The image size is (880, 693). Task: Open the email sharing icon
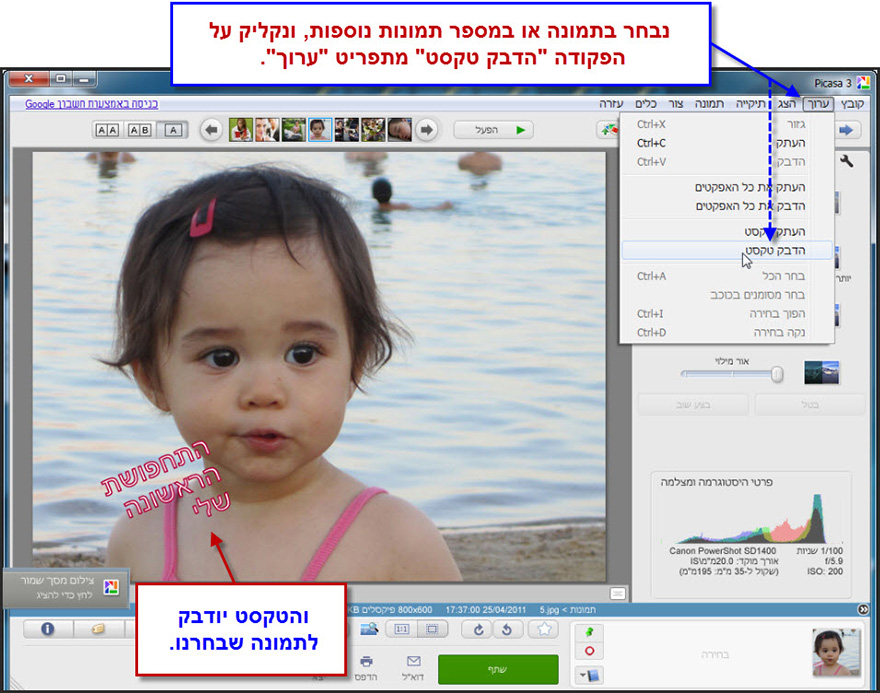tap(413, 662)
